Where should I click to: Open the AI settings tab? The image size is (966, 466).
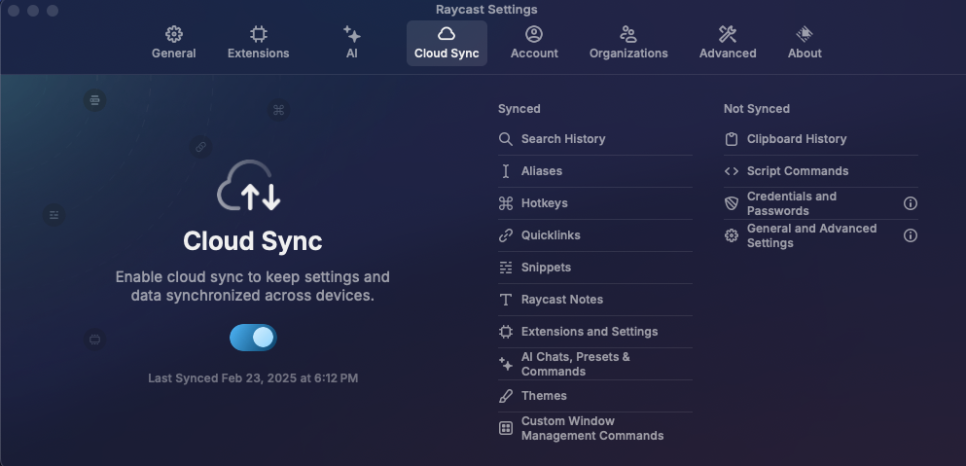click(x=352, y=43)
